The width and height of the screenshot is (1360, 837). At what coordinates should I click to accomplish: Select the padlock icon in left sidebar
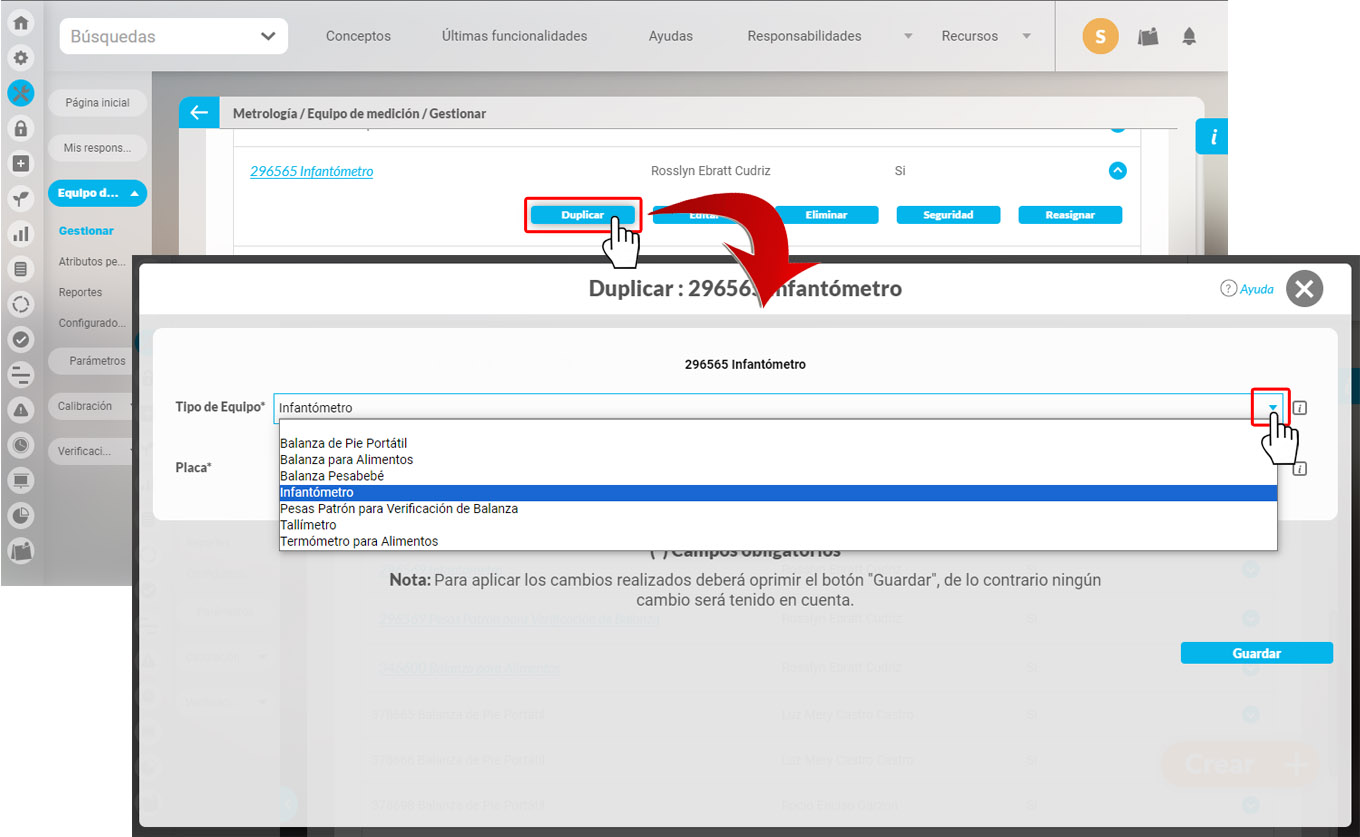click(x=20, y=128)
